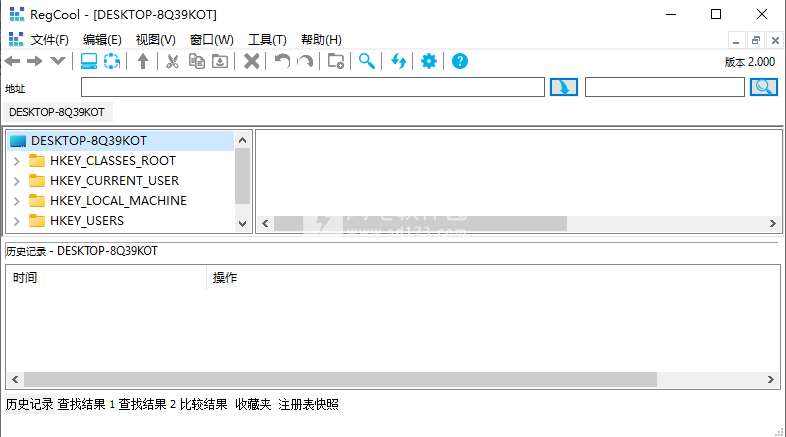Switch to the 注册表快照 tab
Image resolution: width=786 pixels, height=437 pixels.
coord(308,404)
